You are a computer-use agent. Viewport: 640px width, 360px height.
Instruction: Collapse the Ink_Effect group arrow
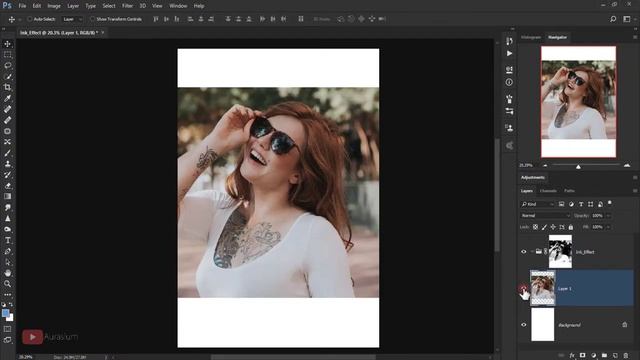[532, 252]
